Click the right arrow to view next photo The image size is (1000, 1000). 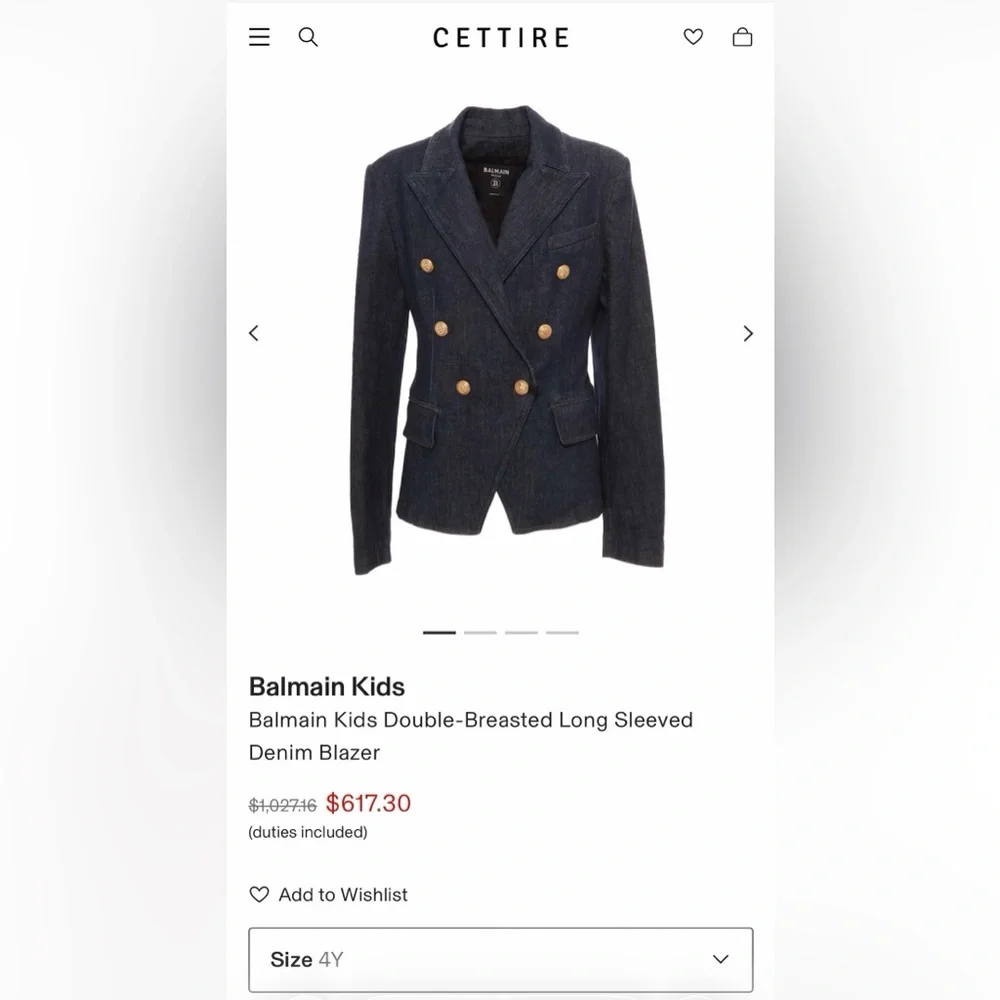click(x=747, y=333)
